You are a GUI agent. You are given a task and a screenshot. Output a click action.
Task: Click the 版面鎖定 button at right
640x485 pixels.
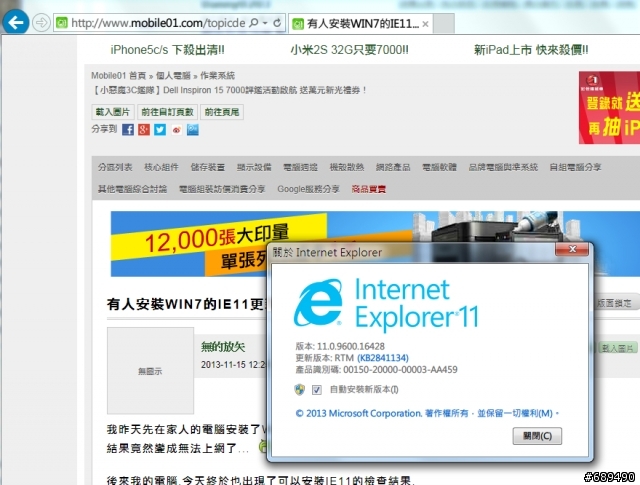pos(616,303)
